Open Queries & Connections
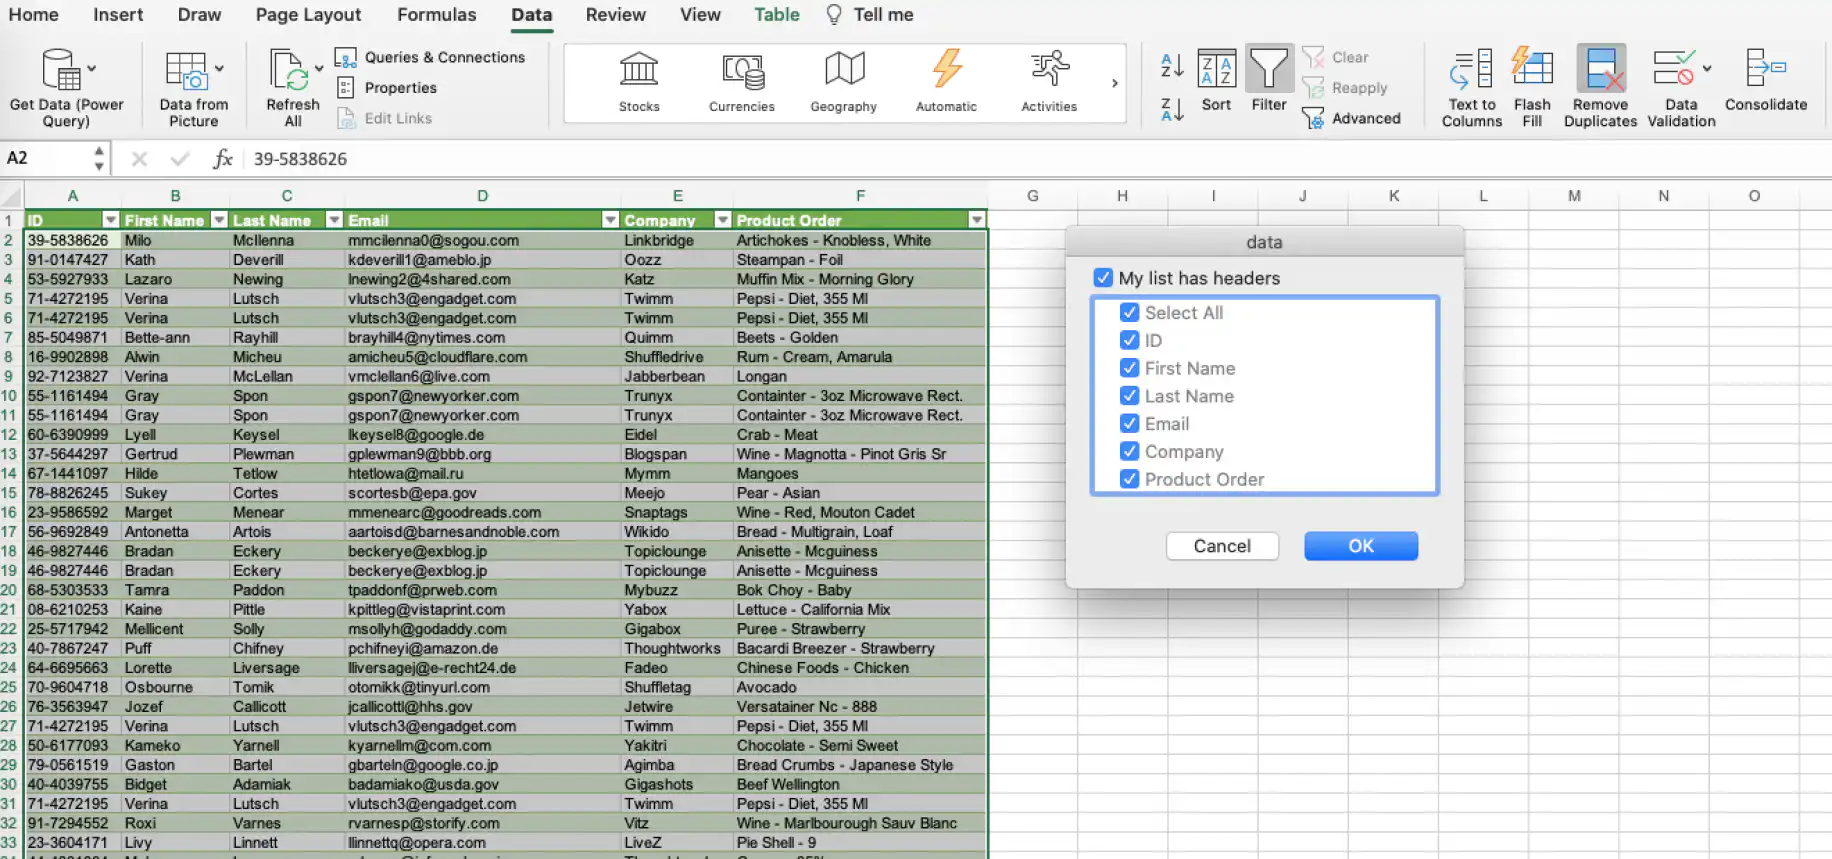The width and height of the screenshot is (1832, 859). [430, 57]
